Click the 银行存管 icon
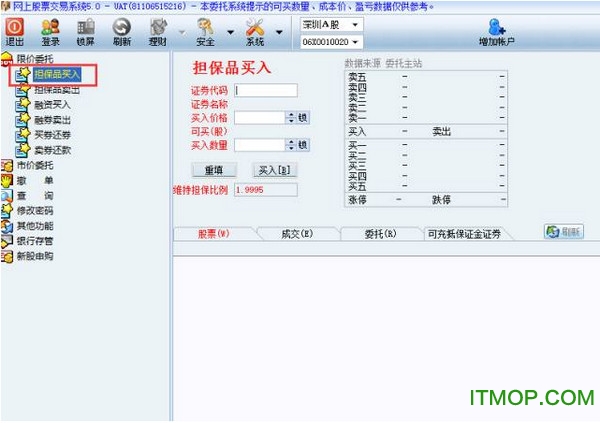Screen dimensions: 600x423 (7, 241)
